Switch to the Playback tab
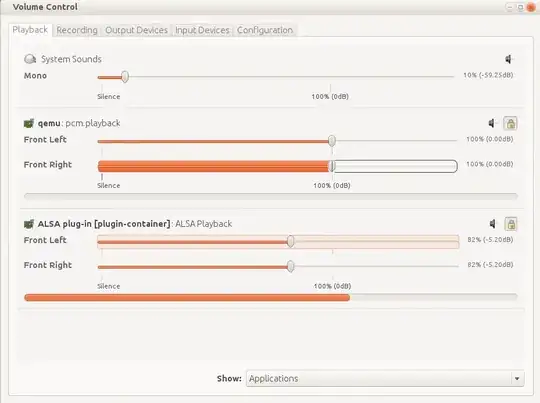 coord(30,30)
